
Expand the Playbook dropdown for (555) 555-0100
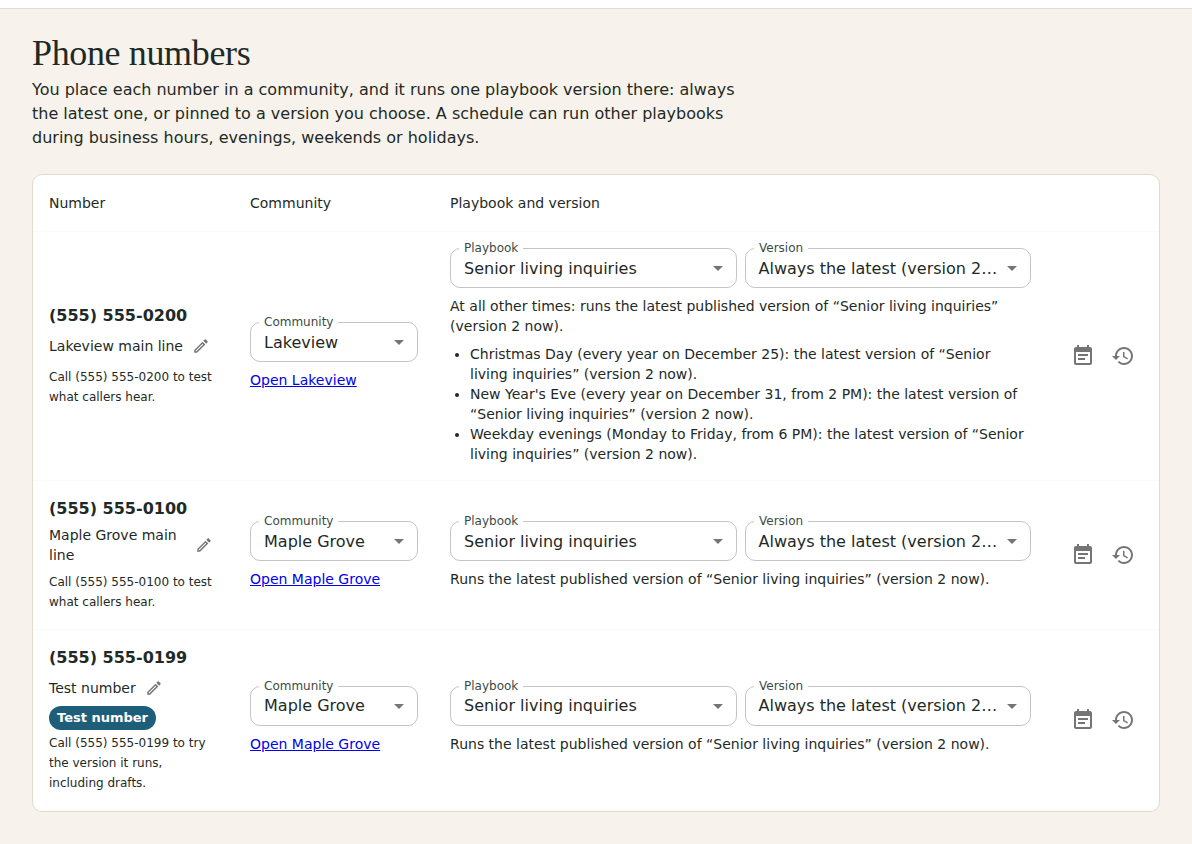click(x=593, y=541)
